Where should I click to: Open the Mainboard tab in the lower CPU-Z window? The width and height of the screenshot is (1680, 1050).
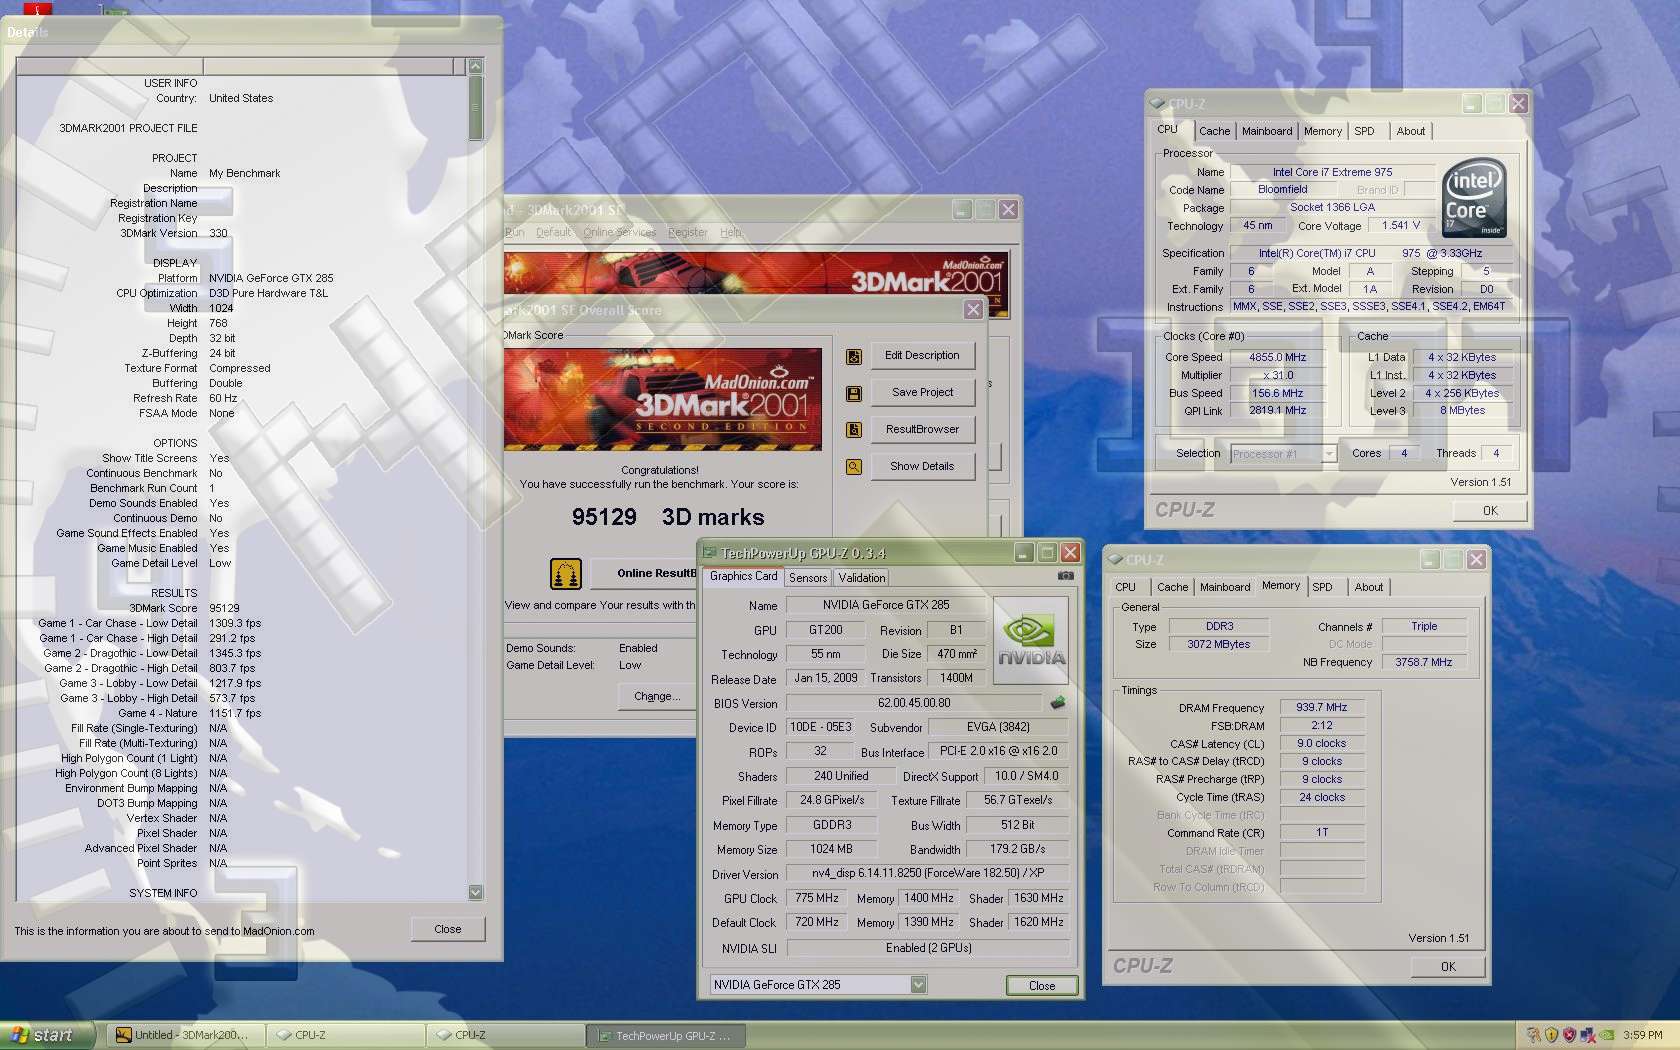[1225, 587]
